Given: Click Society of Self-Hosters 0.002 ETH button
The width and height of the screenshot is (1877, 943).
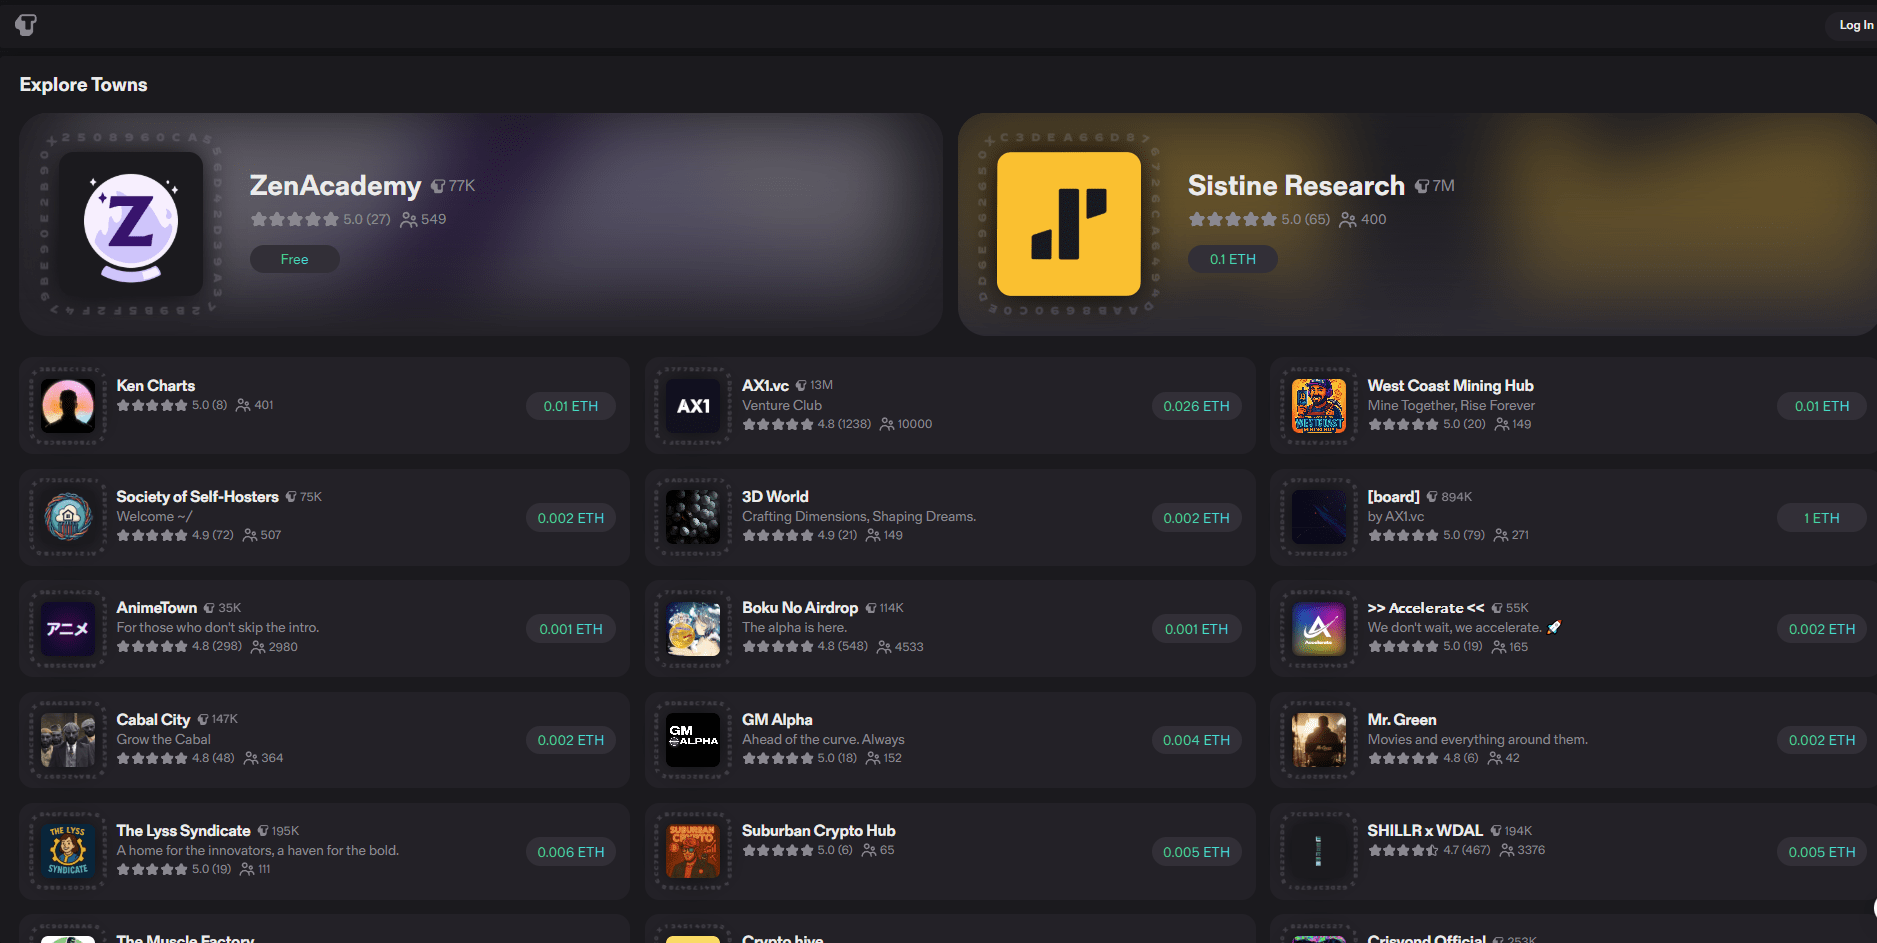Looking at the screenshot, I should [x=570, y=518].
